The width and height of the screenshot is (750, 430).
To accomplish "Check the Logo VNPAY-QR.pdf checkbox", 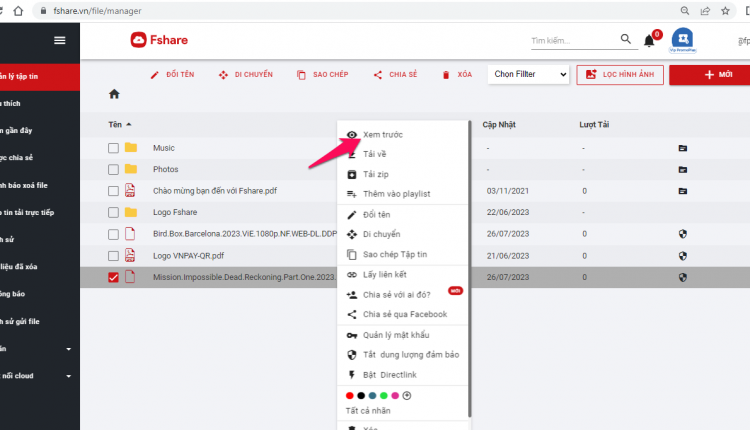I will click(x=113, y=256).
